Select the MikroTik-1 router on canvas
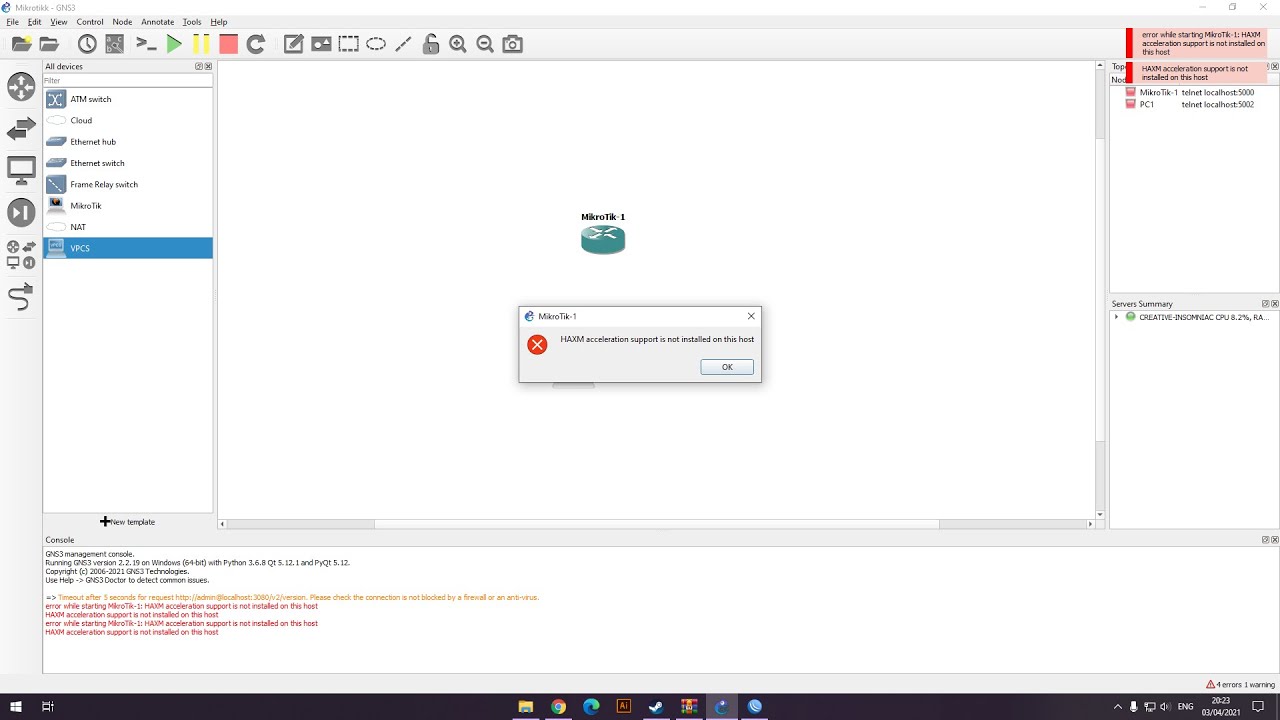Viewport: 1280px width, 720px height. pyautogui.click(x=603, y=239)
